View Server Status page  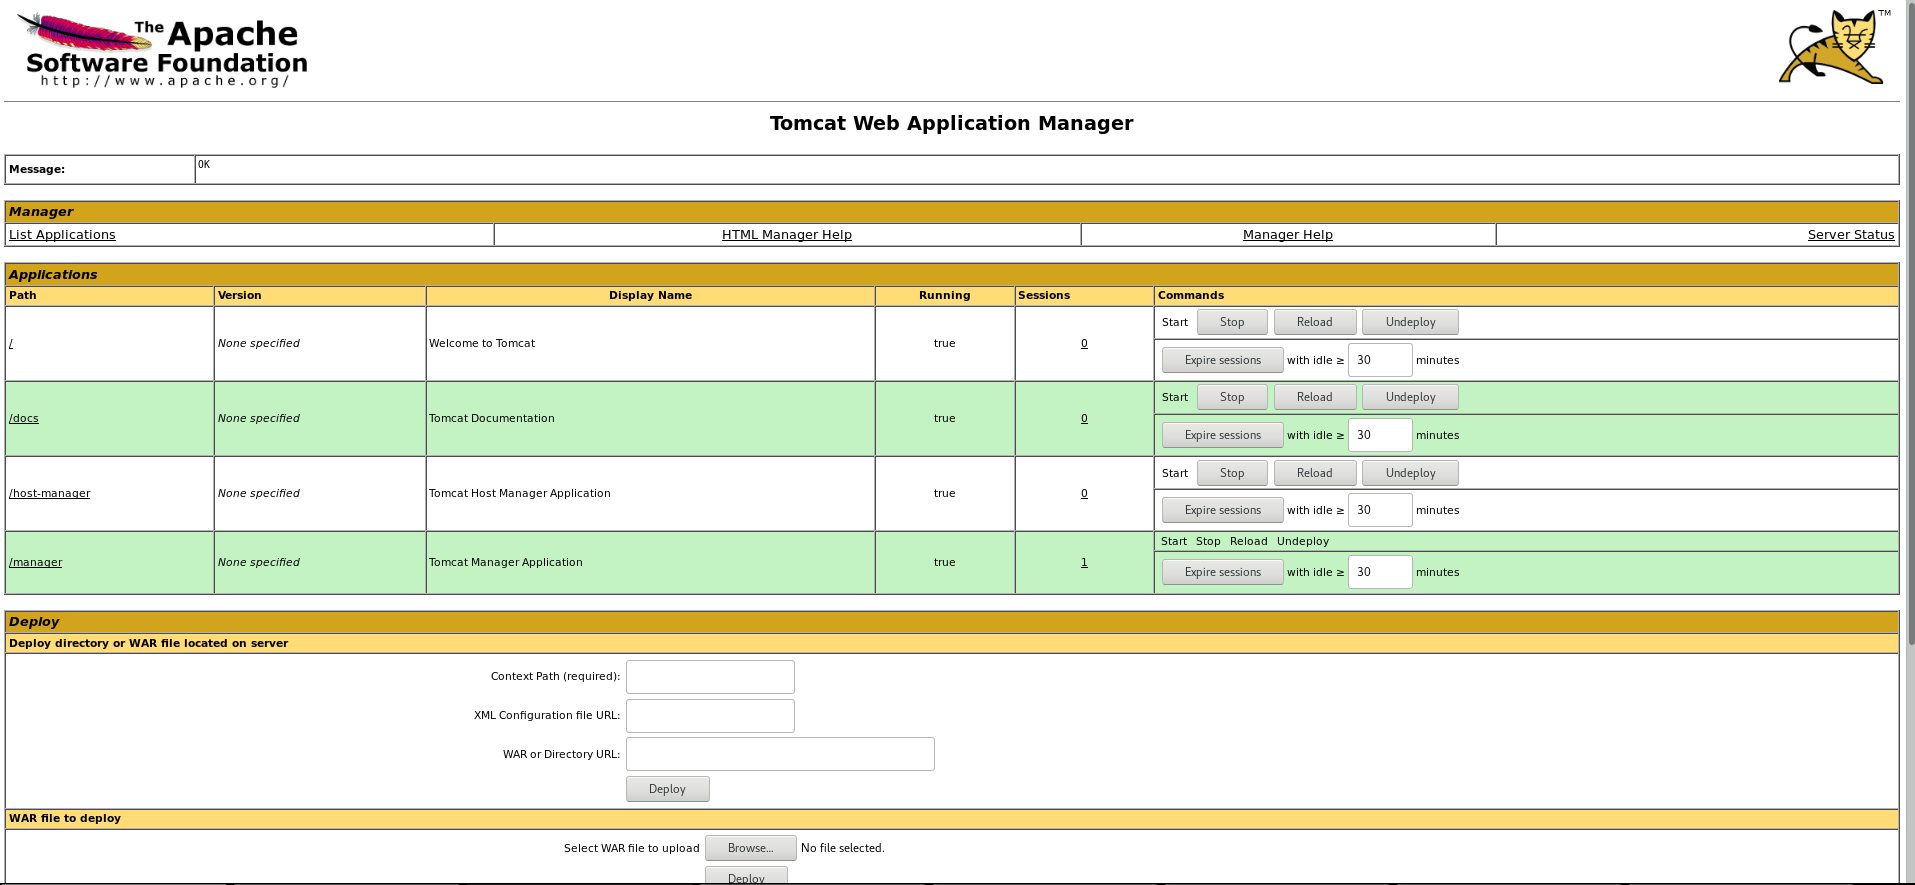[1850, 235]
